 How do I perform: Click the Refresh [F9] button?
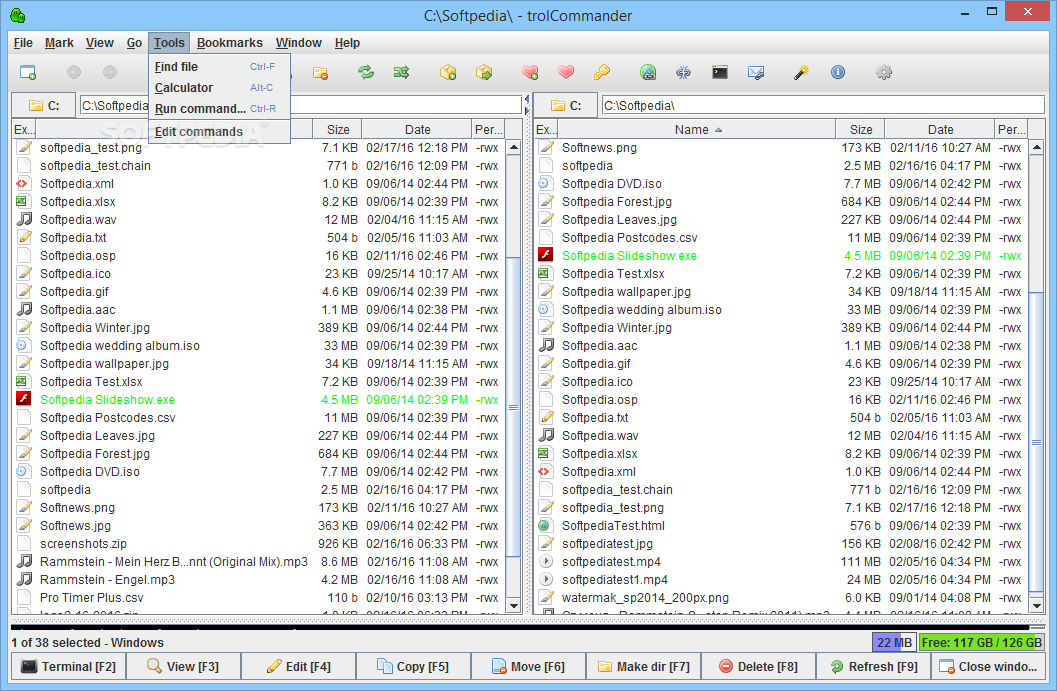point(874,666)
